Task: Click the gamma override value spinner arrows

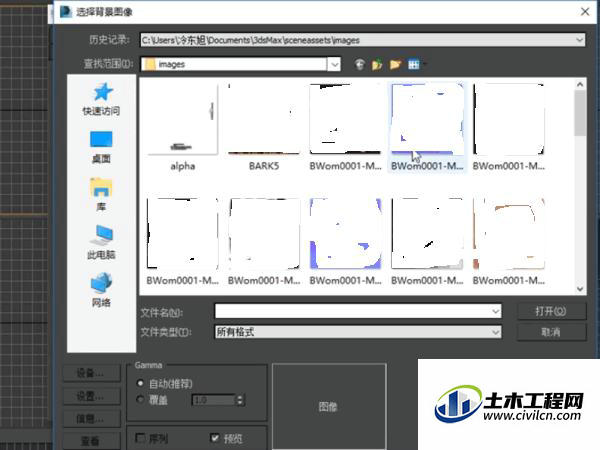Action: 240,400
